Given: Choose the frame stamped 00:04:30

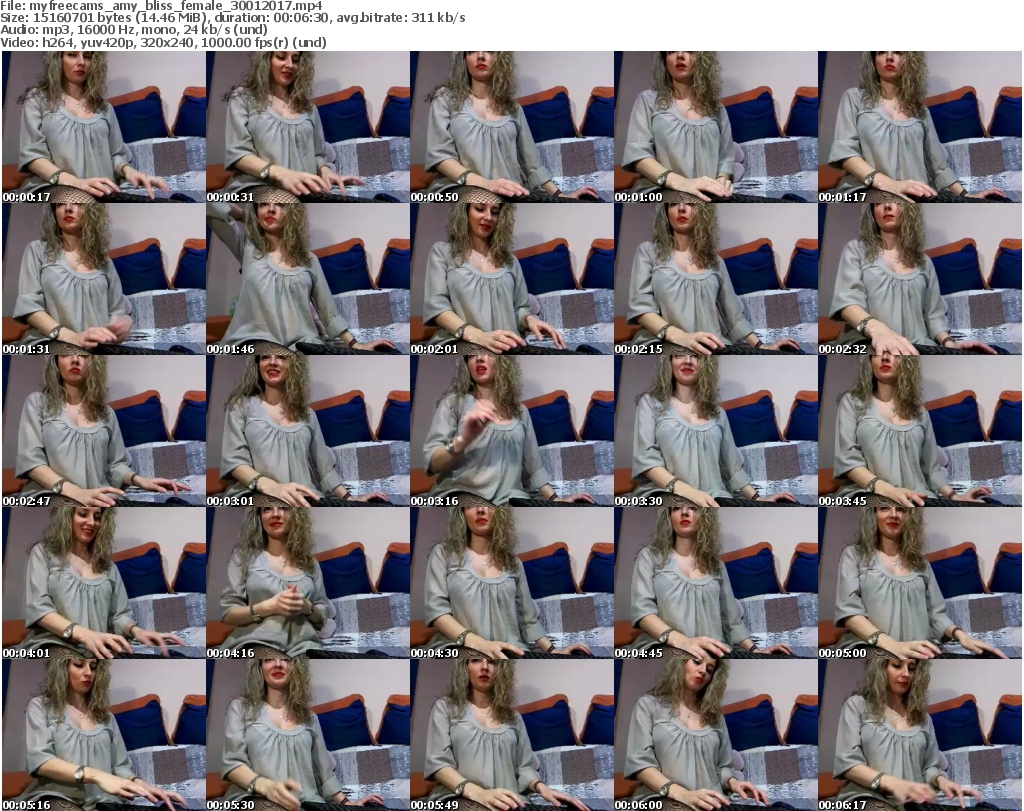Looking at the screenshot, I should (x=511, y=583).
